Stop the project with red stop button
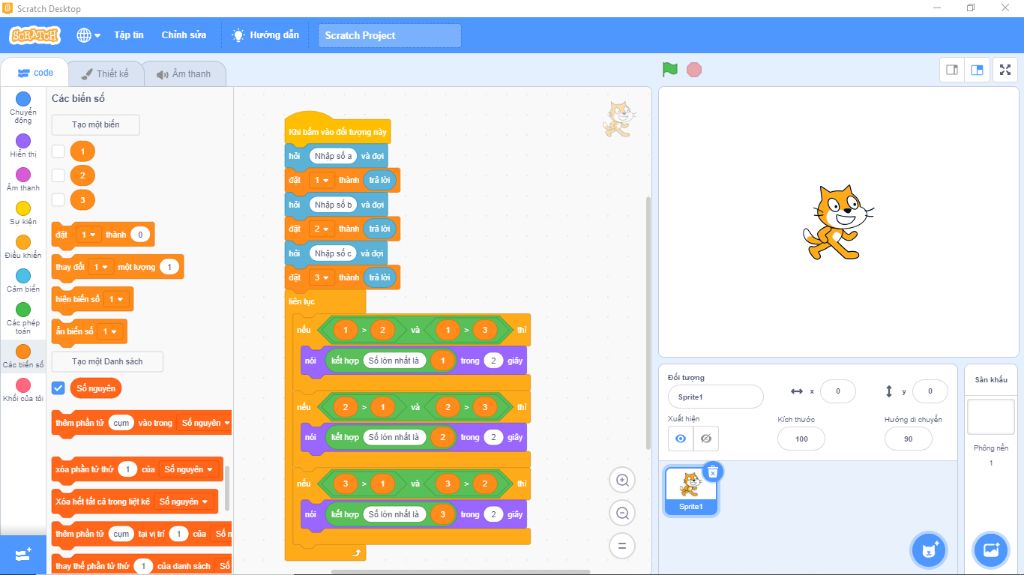Screen dimensions: 1024x575 [x=694, y=69]
